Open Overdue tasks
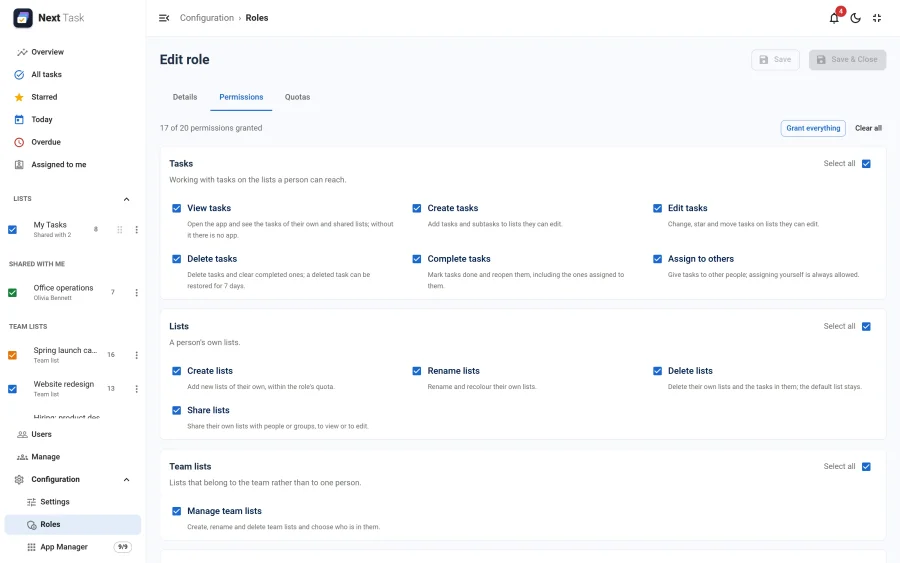 [x=73, y=142]
